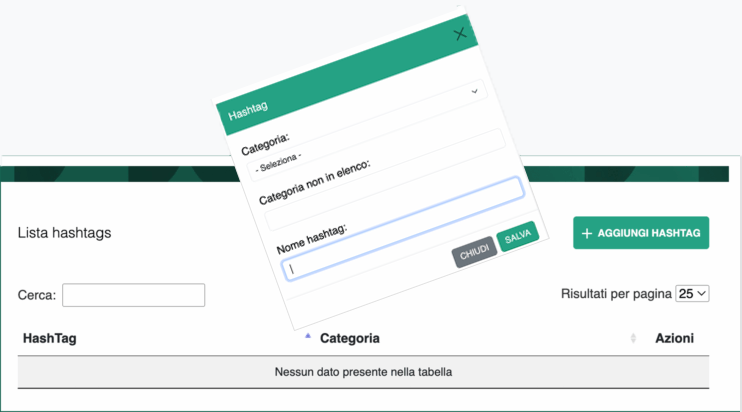The width and height of the screenshot is (742, 412).
Task: Sort the table by Categoria column header
Action: point(350,339)
